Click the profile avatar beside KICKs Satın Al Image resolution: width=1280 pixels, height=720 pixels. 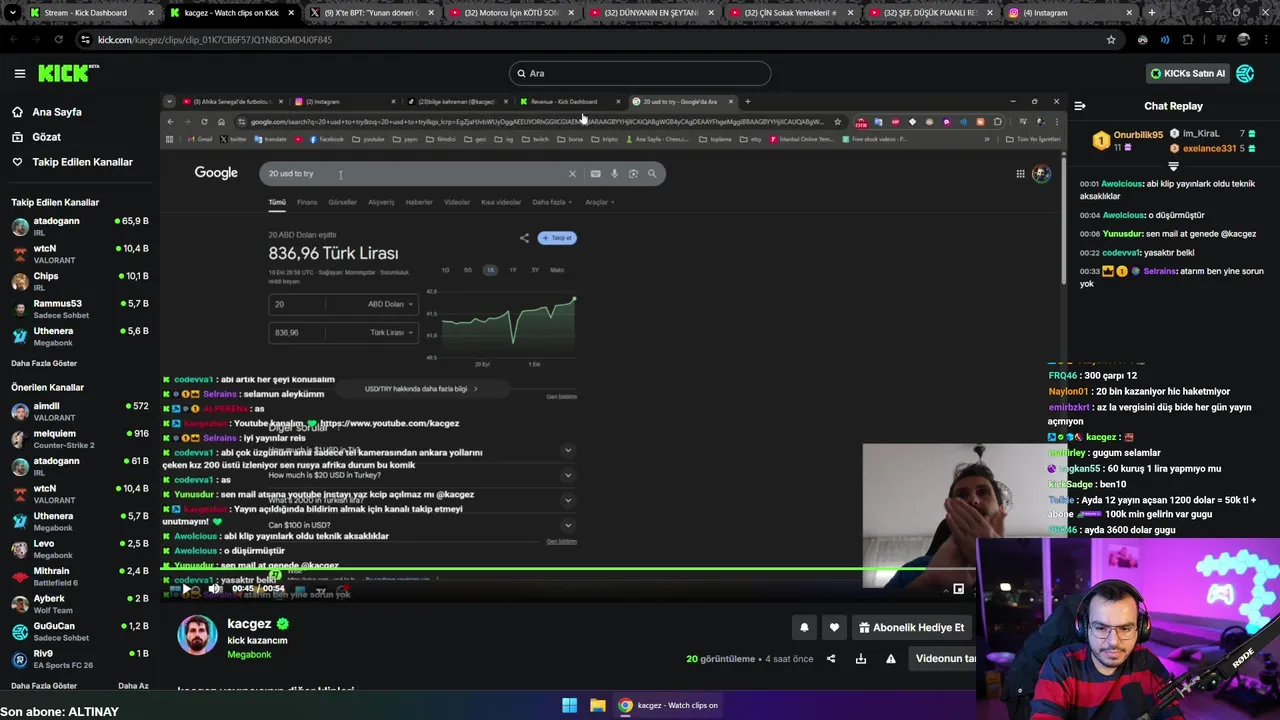point(1245,73)
